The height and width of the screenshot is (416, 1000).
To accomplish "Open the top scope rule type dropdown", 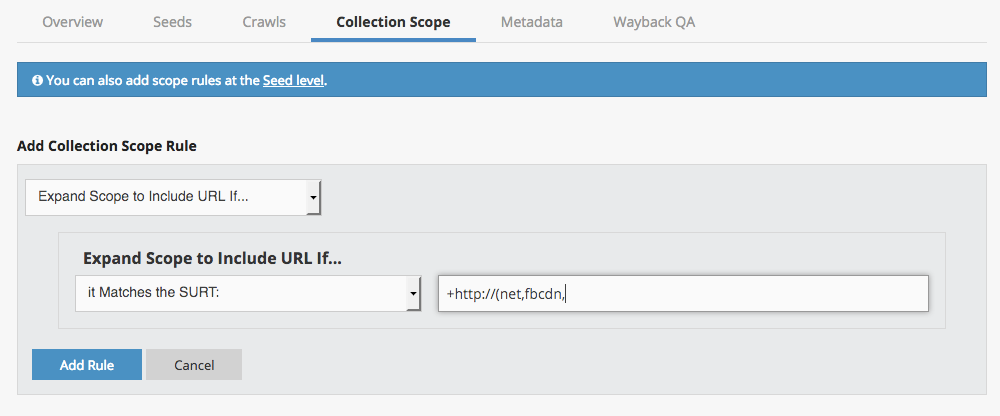I will (165, 197).
